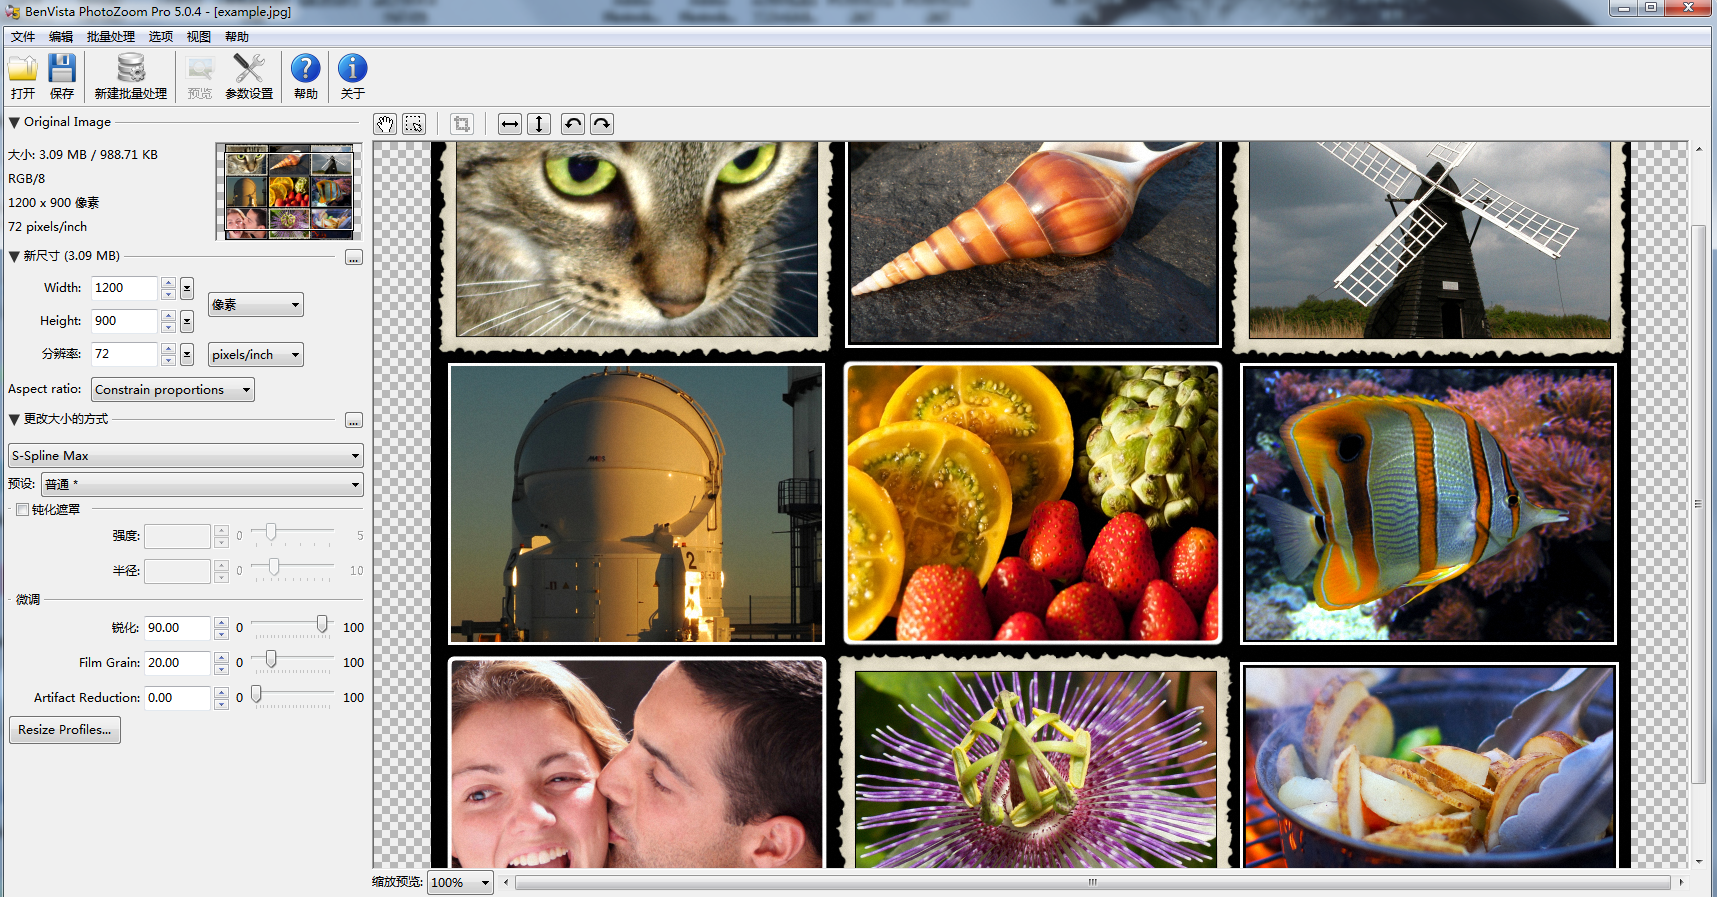The height and width of the screenshot is (897, 1717).
Task: Increase 分辨率 with the up stepper arrow
Action: coord(169,349)
